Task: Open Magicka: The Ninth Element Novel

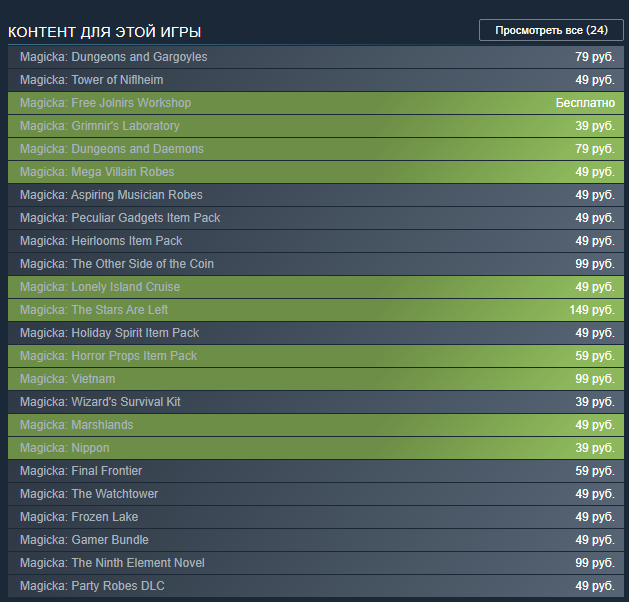Action: 316,563
